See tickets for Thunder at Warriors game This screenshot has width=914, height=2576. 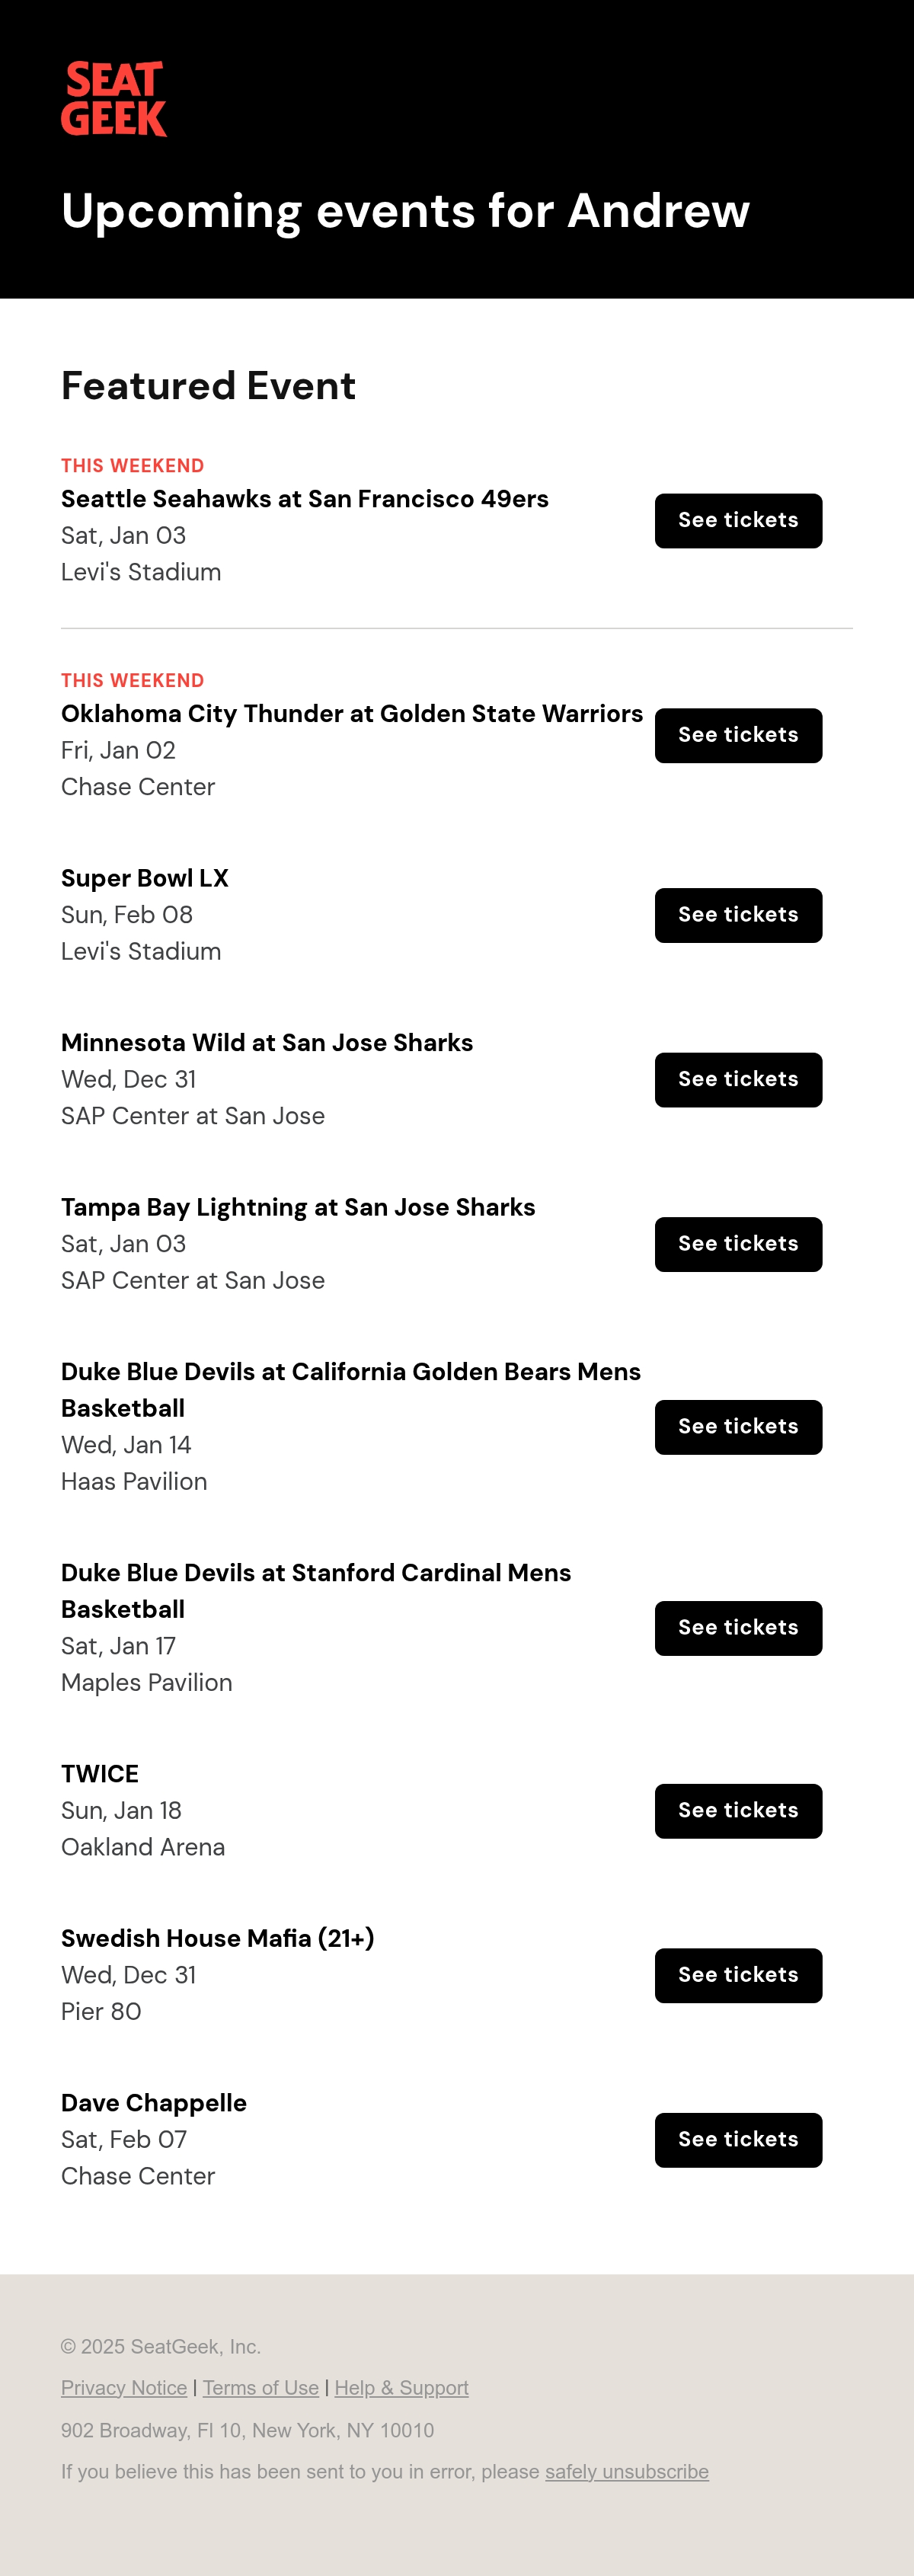[x=738, y=736]
